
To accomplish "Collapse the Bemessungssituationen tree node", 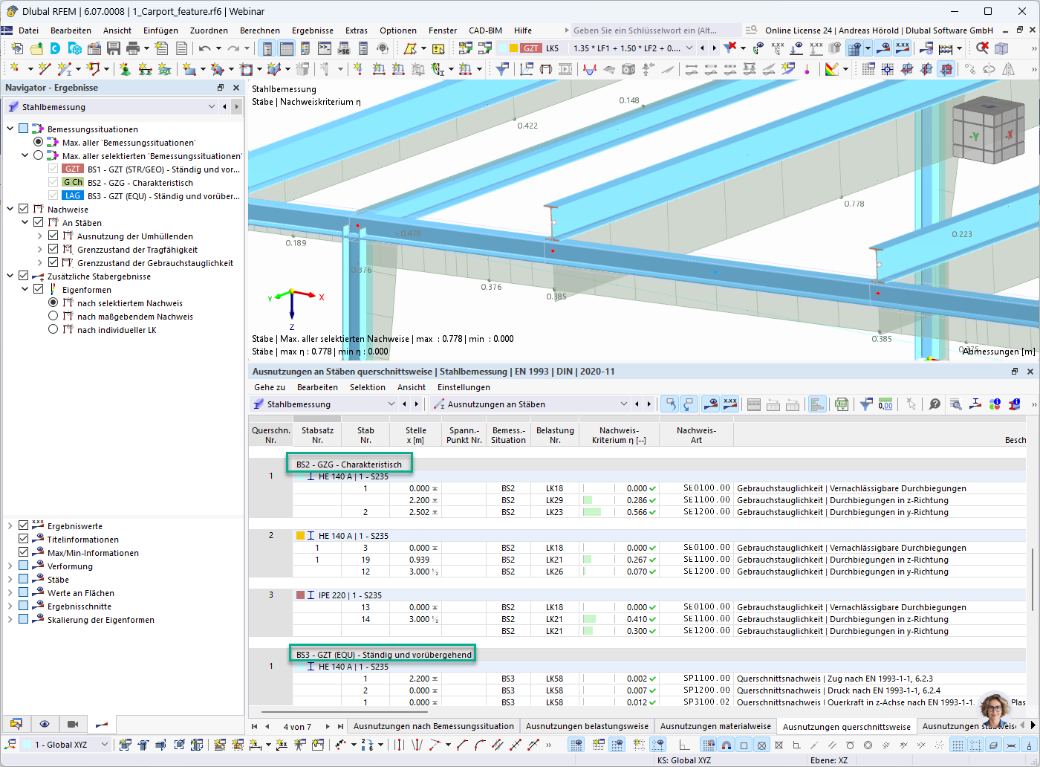I will [10, 129].
